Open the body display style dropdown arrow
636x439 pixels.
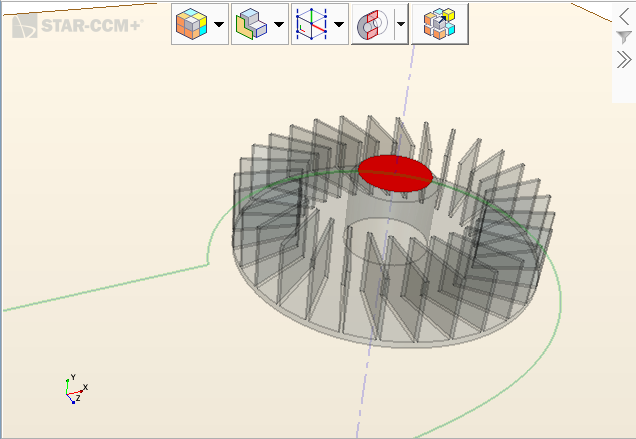(279, 24)
